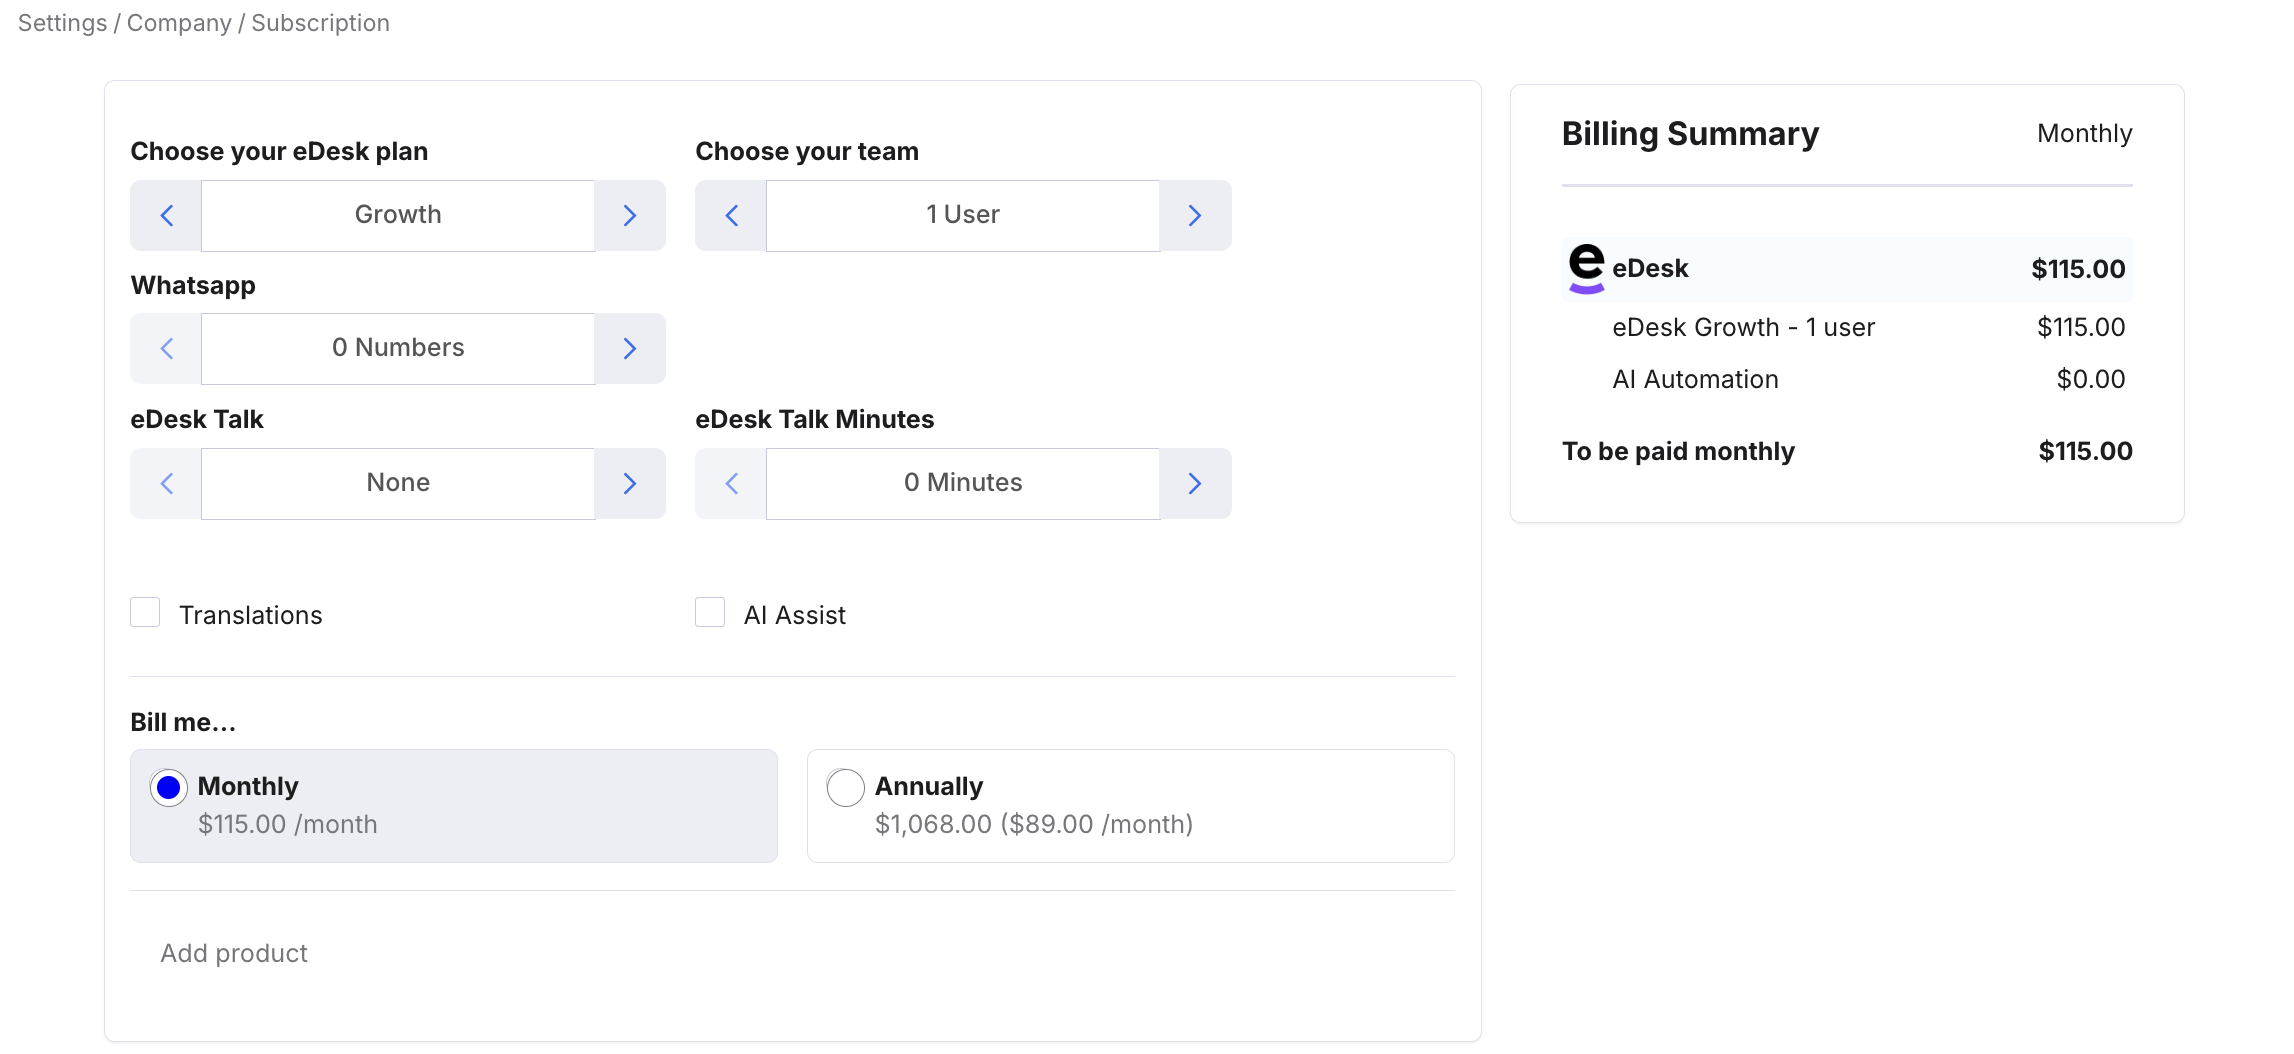This screenshot has width=2294, height=1054.
Task: Click the left chevron beside 0 Numbers
Action: [x=166, y=348]
